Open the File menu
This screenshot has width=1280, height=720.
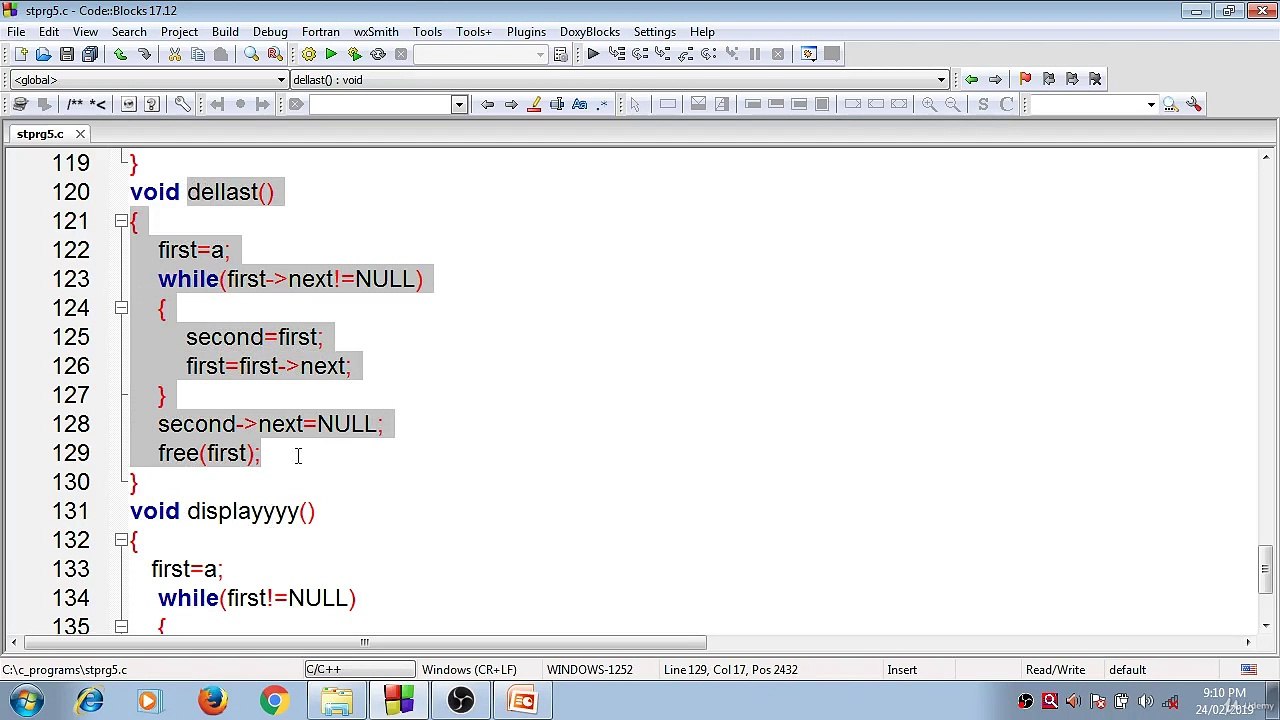coord(16,32)
